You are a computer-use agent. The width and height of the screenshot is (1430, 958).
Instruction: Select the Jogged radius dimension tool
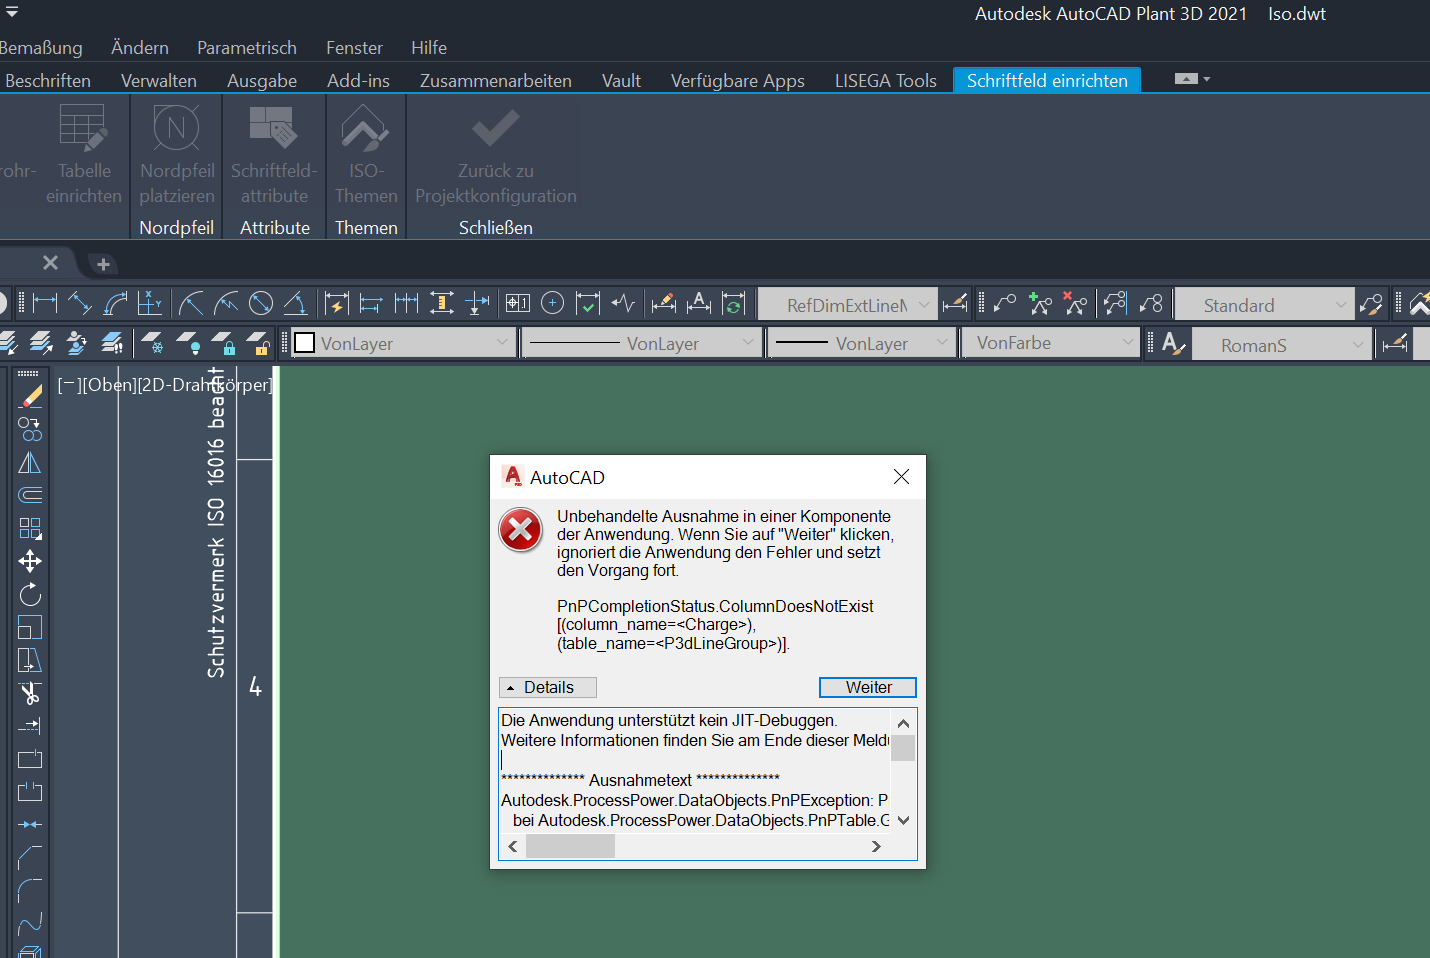(227, 303)
